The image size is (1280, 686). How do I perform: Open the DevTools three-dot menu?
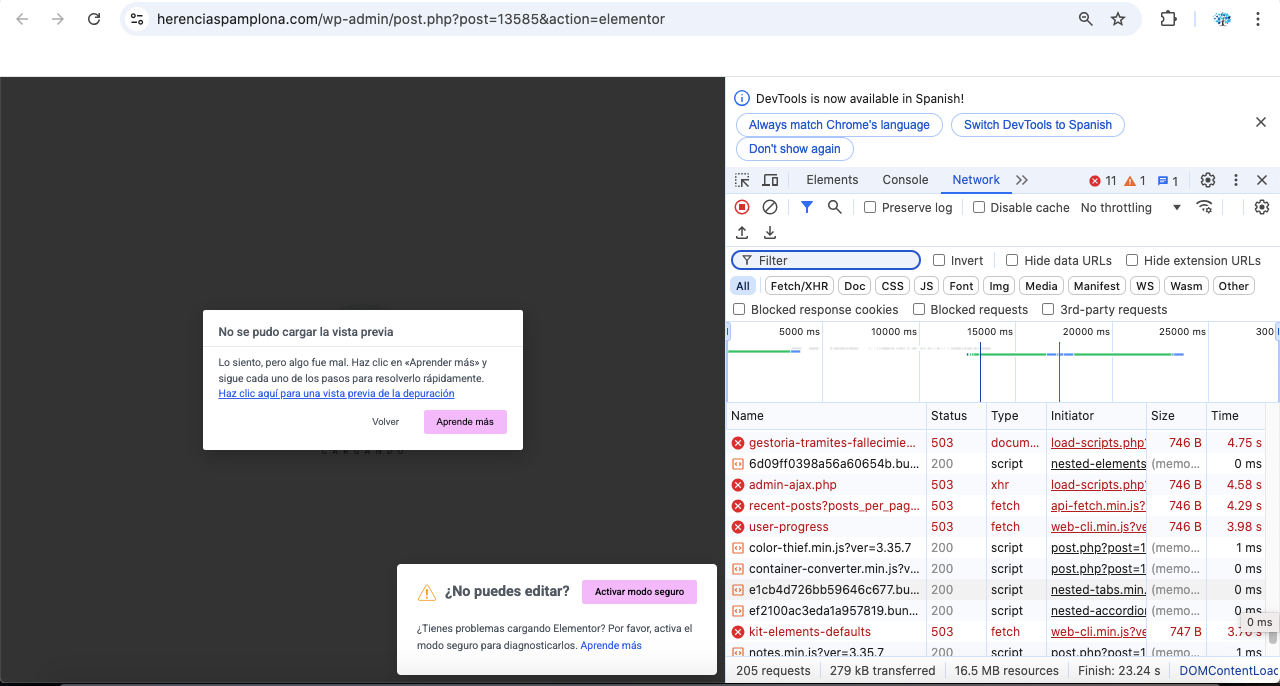(1236, 180)
